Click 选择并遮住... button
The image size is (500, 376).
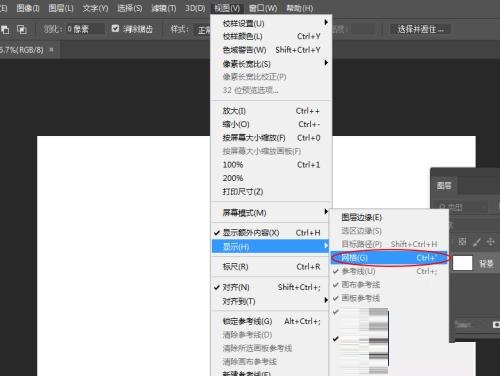(x=421, y=29)
